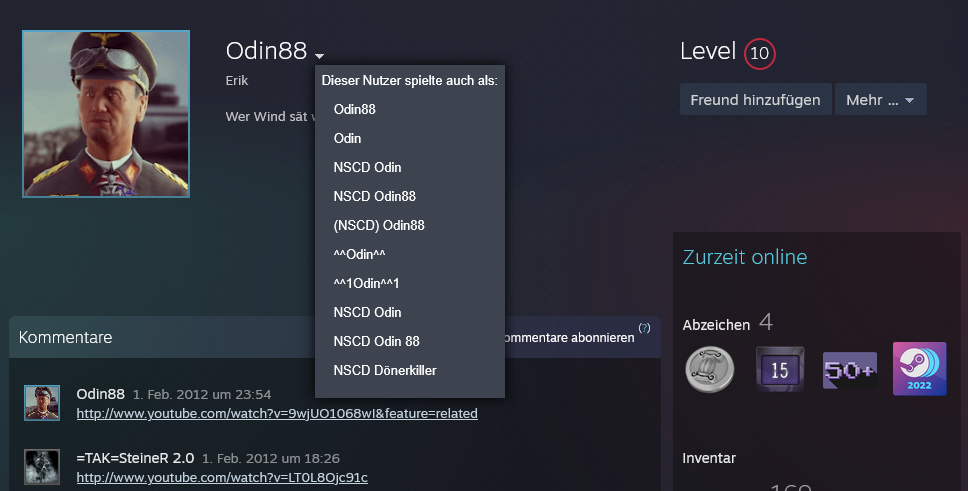Click the =TAK=SteineR 2.0 author name
Viewport: 968px width, 491px height.
(135, 458)
